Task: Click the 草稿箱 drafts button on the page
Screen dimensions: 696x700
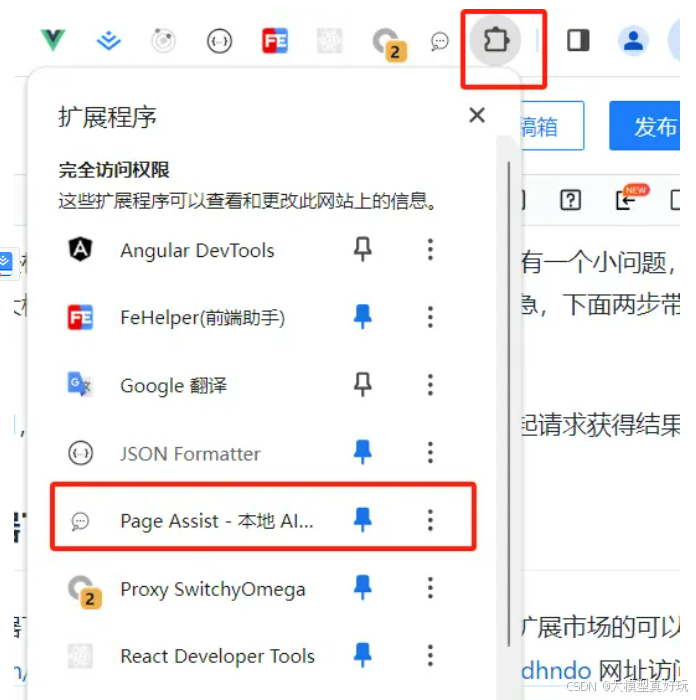Action: pyautogui.click(x=552, y=126)
